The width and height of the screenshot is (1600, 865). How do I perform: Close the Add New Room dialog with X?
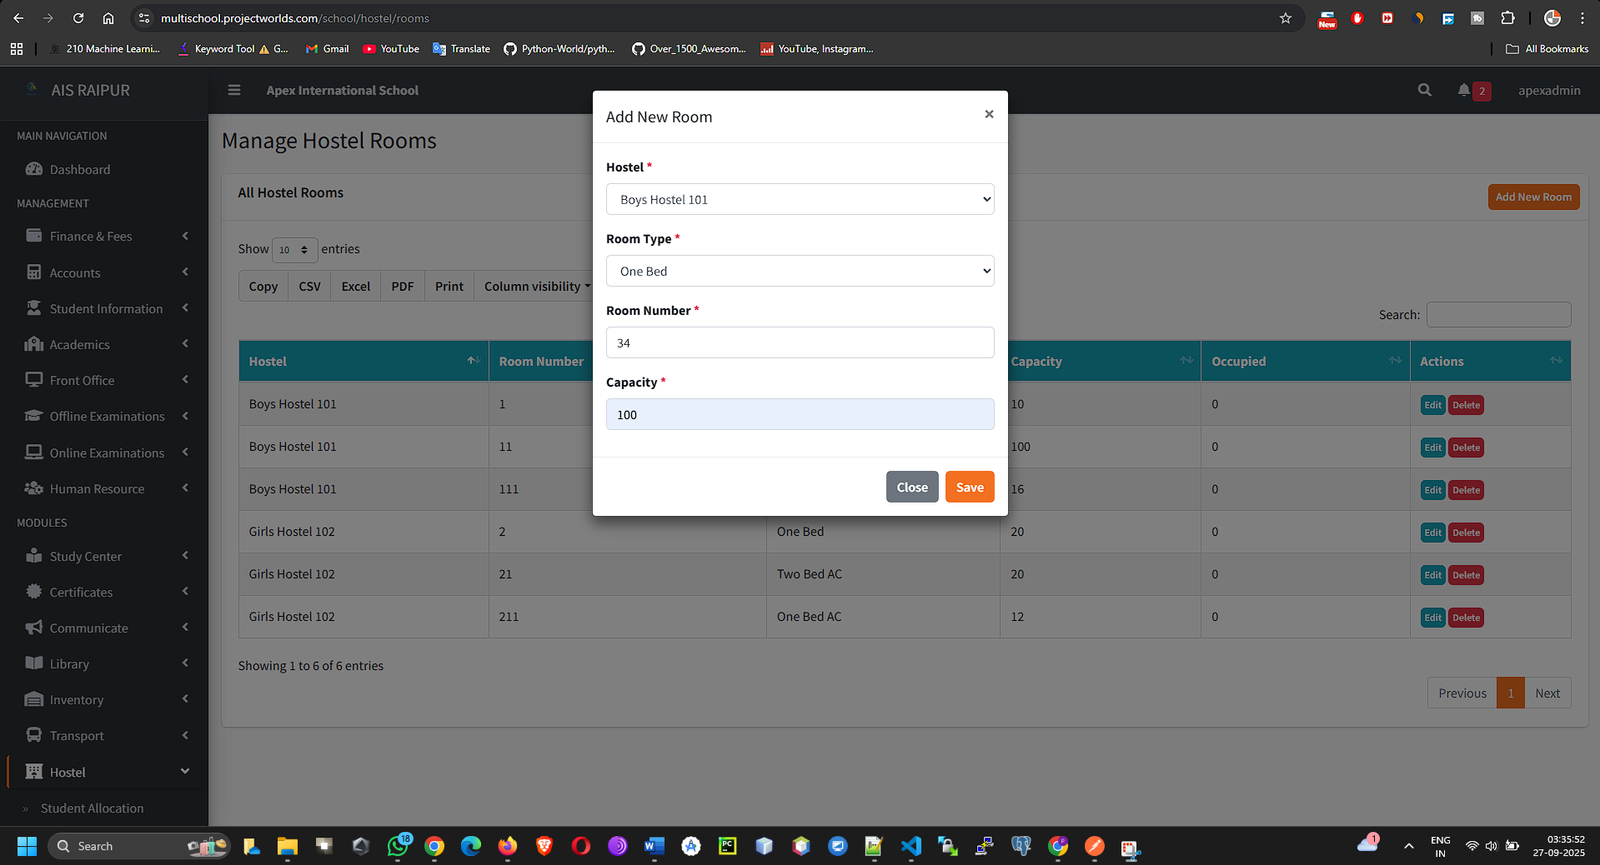988,114
